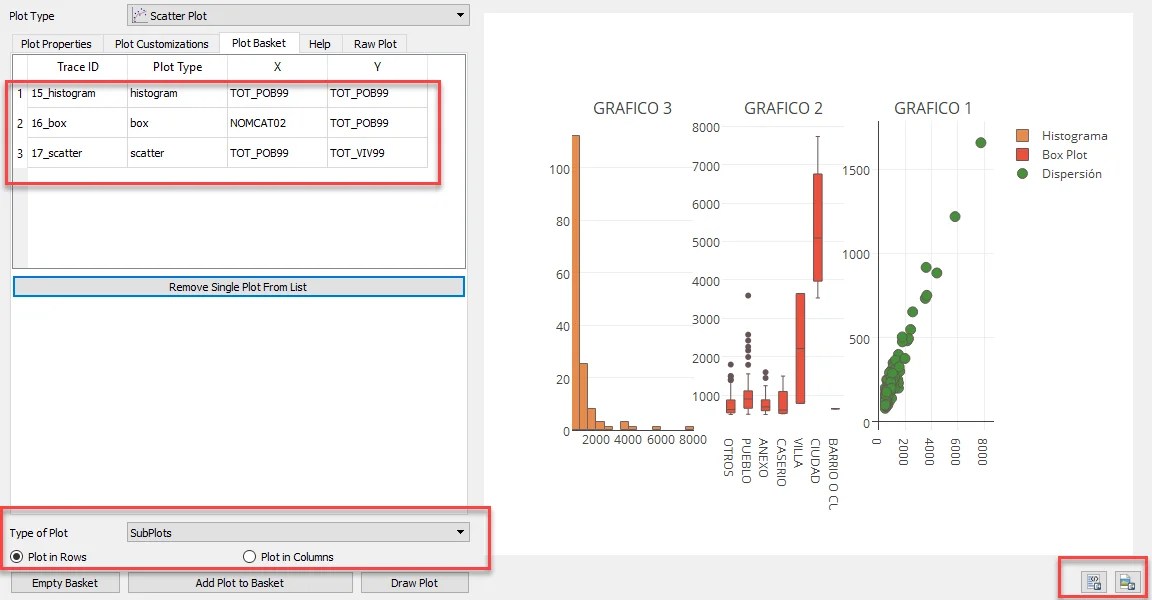Click the Plot Type column header
1152x600 pixels.
coord(177,67)
